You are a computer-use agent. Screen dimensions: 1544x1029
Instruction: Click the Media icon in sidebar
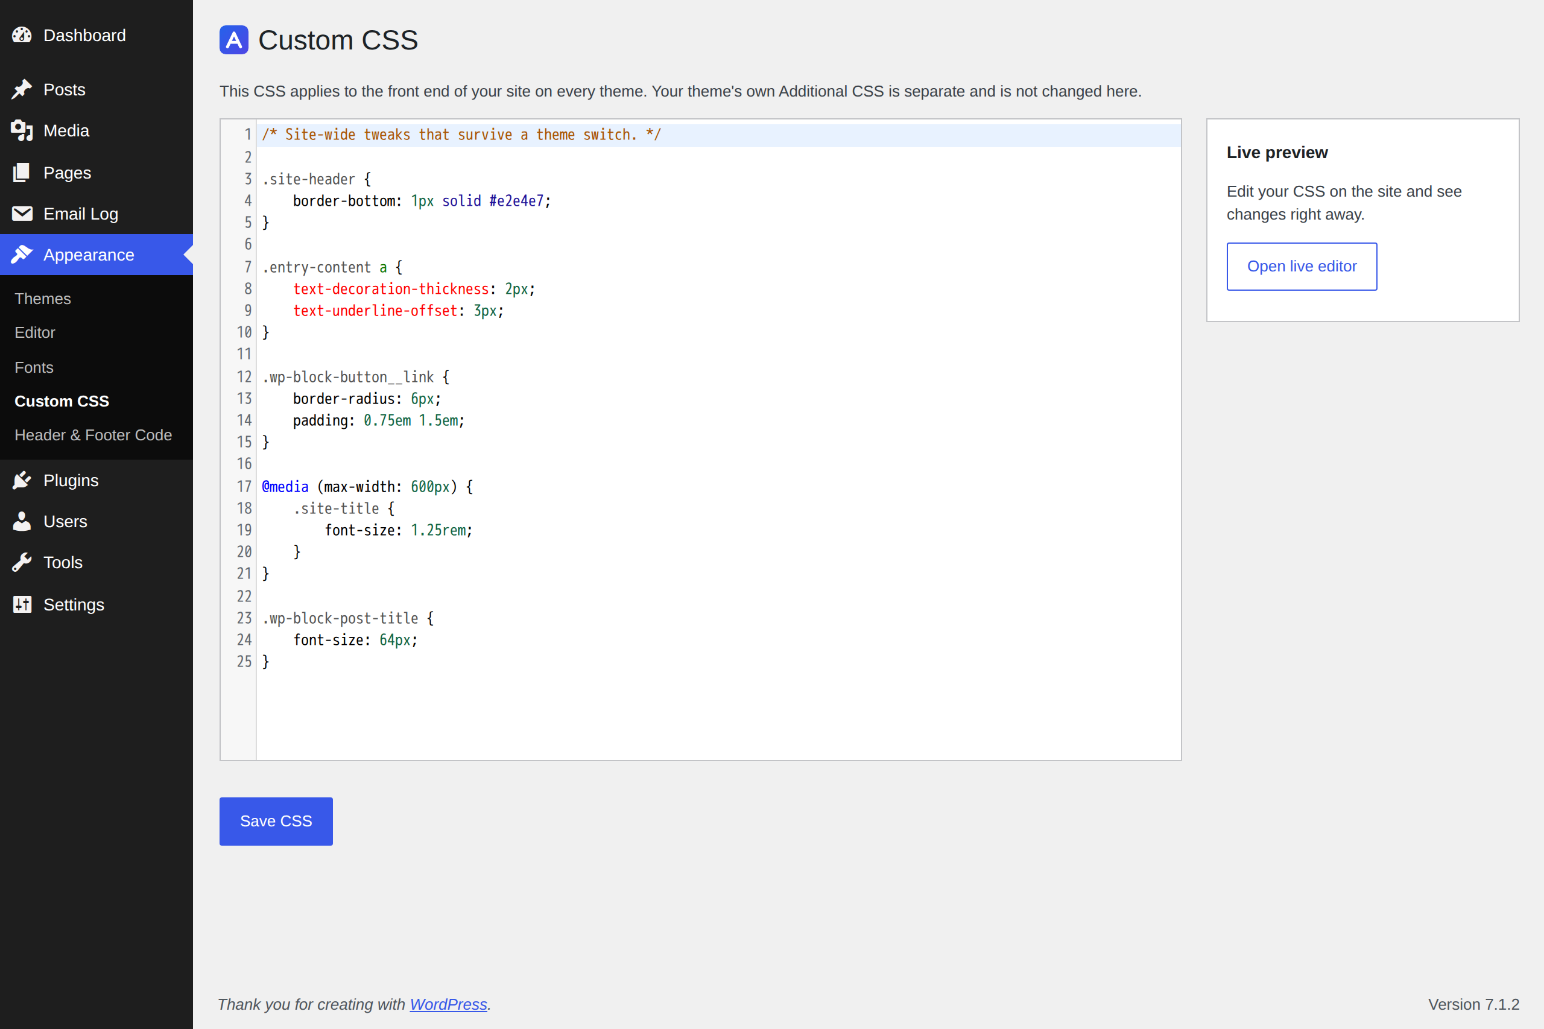tap(22, 131)
